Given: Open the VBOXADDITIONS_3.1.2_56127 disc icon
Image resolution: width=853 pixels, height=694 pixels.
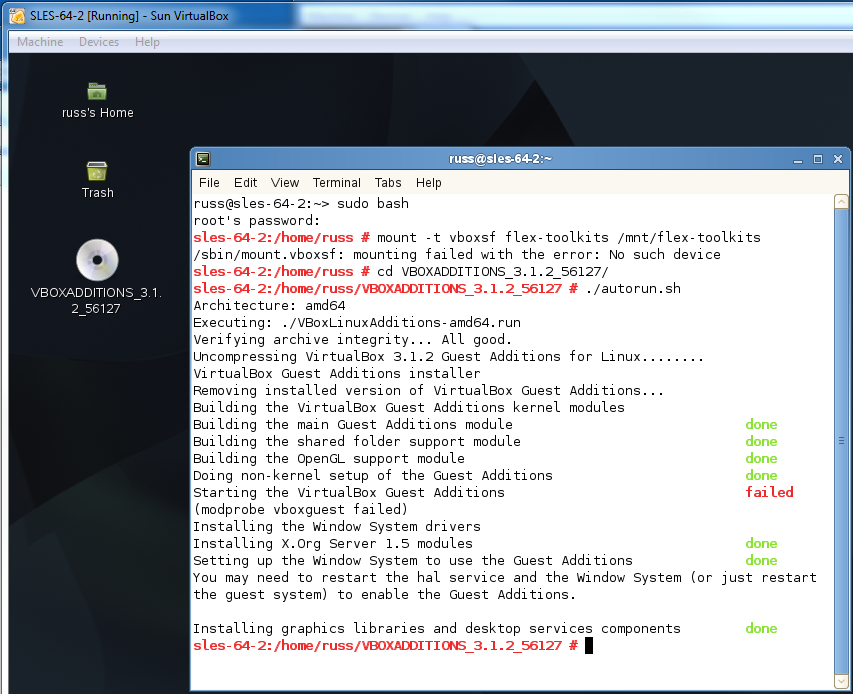Looking at the screenshot, I should 97,260.
